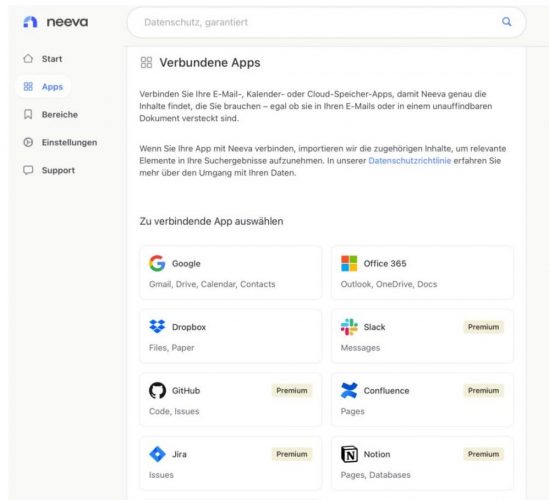Connect the GitHub app

[x=230, y=400]
